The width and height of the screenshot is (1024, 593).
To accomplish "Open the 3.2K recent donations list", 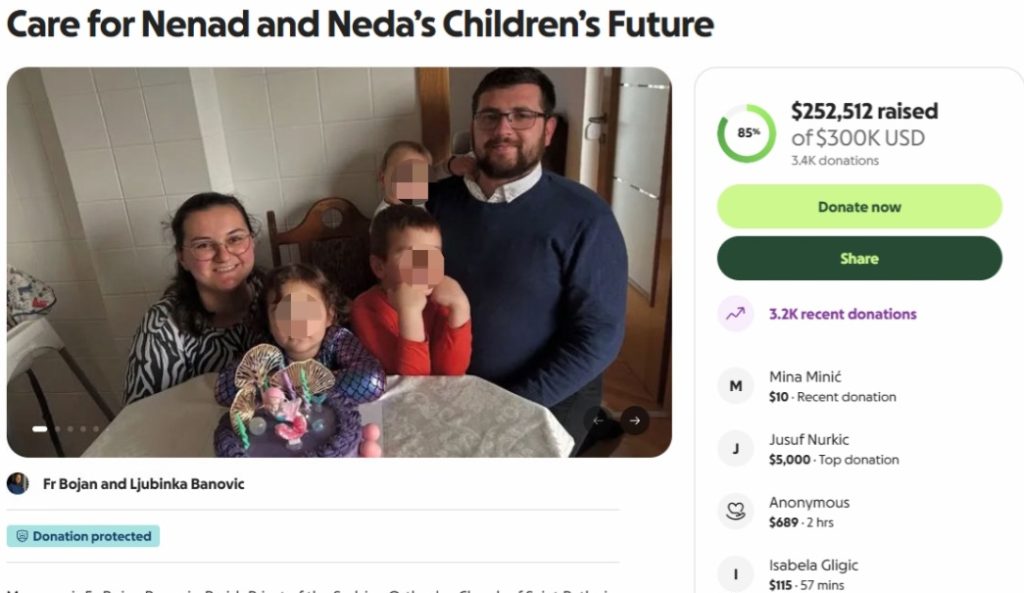I will 842,314.
